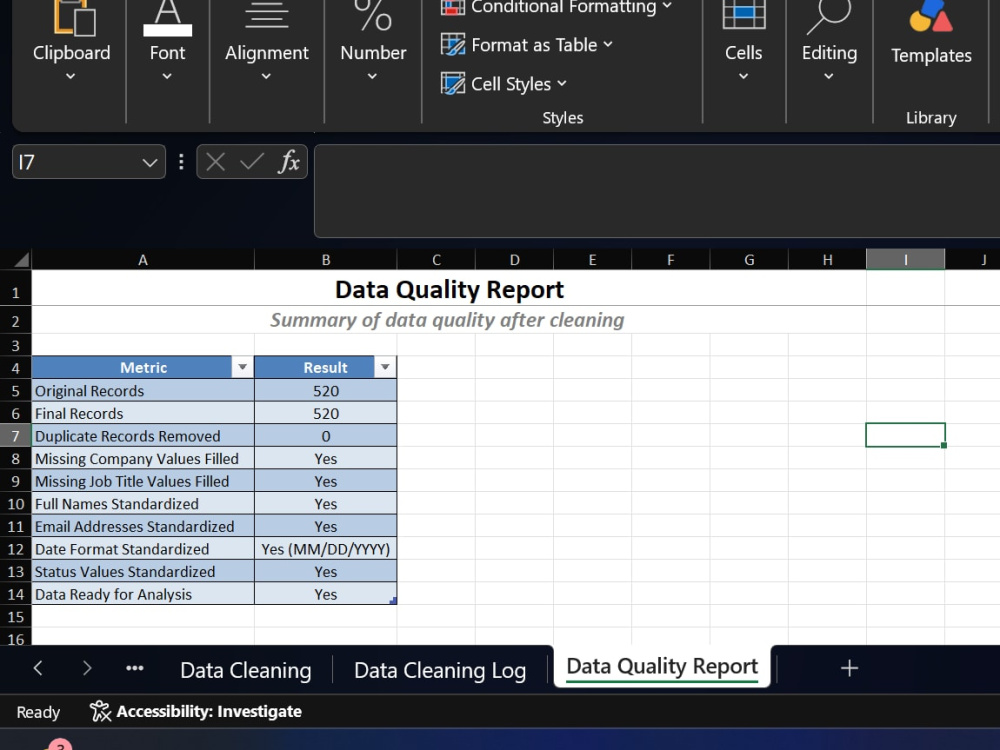The width and height of the screenshot is (1000, 750).
Task: Open the Metric column filter dropdown
Action: click(x=242, y=367)
